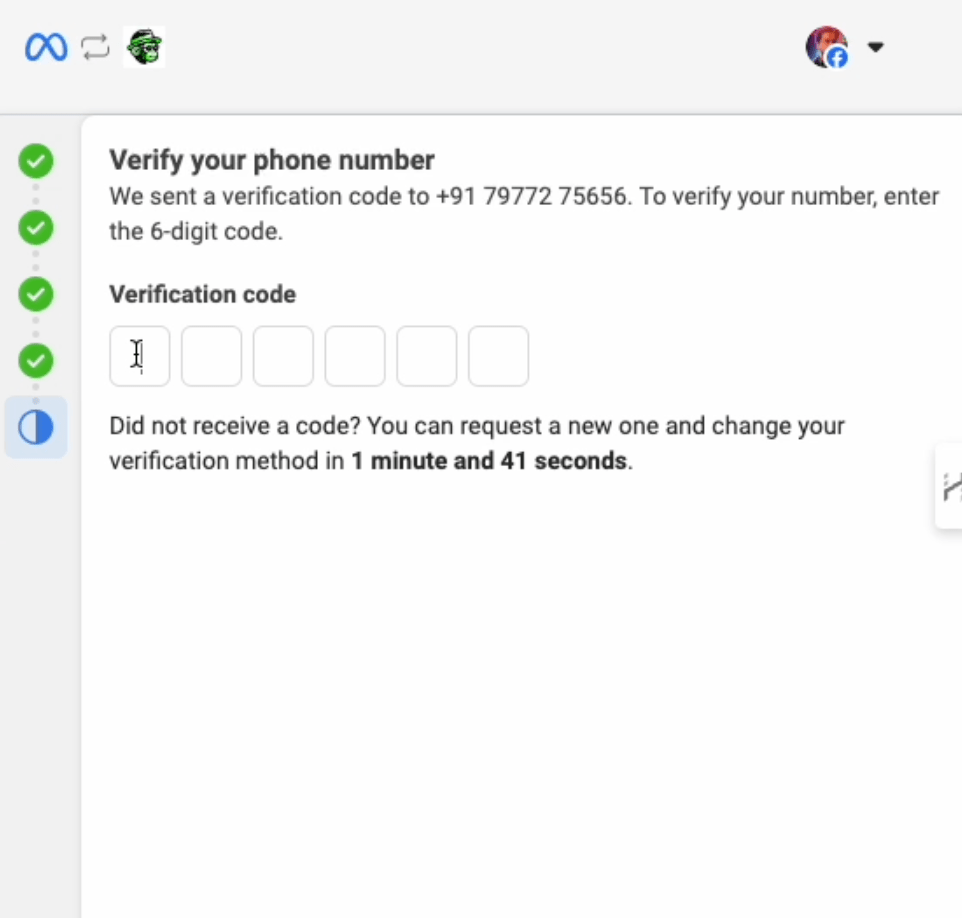
Task: Jump to the fourth green checkmark step
Action: click(36, 361)
